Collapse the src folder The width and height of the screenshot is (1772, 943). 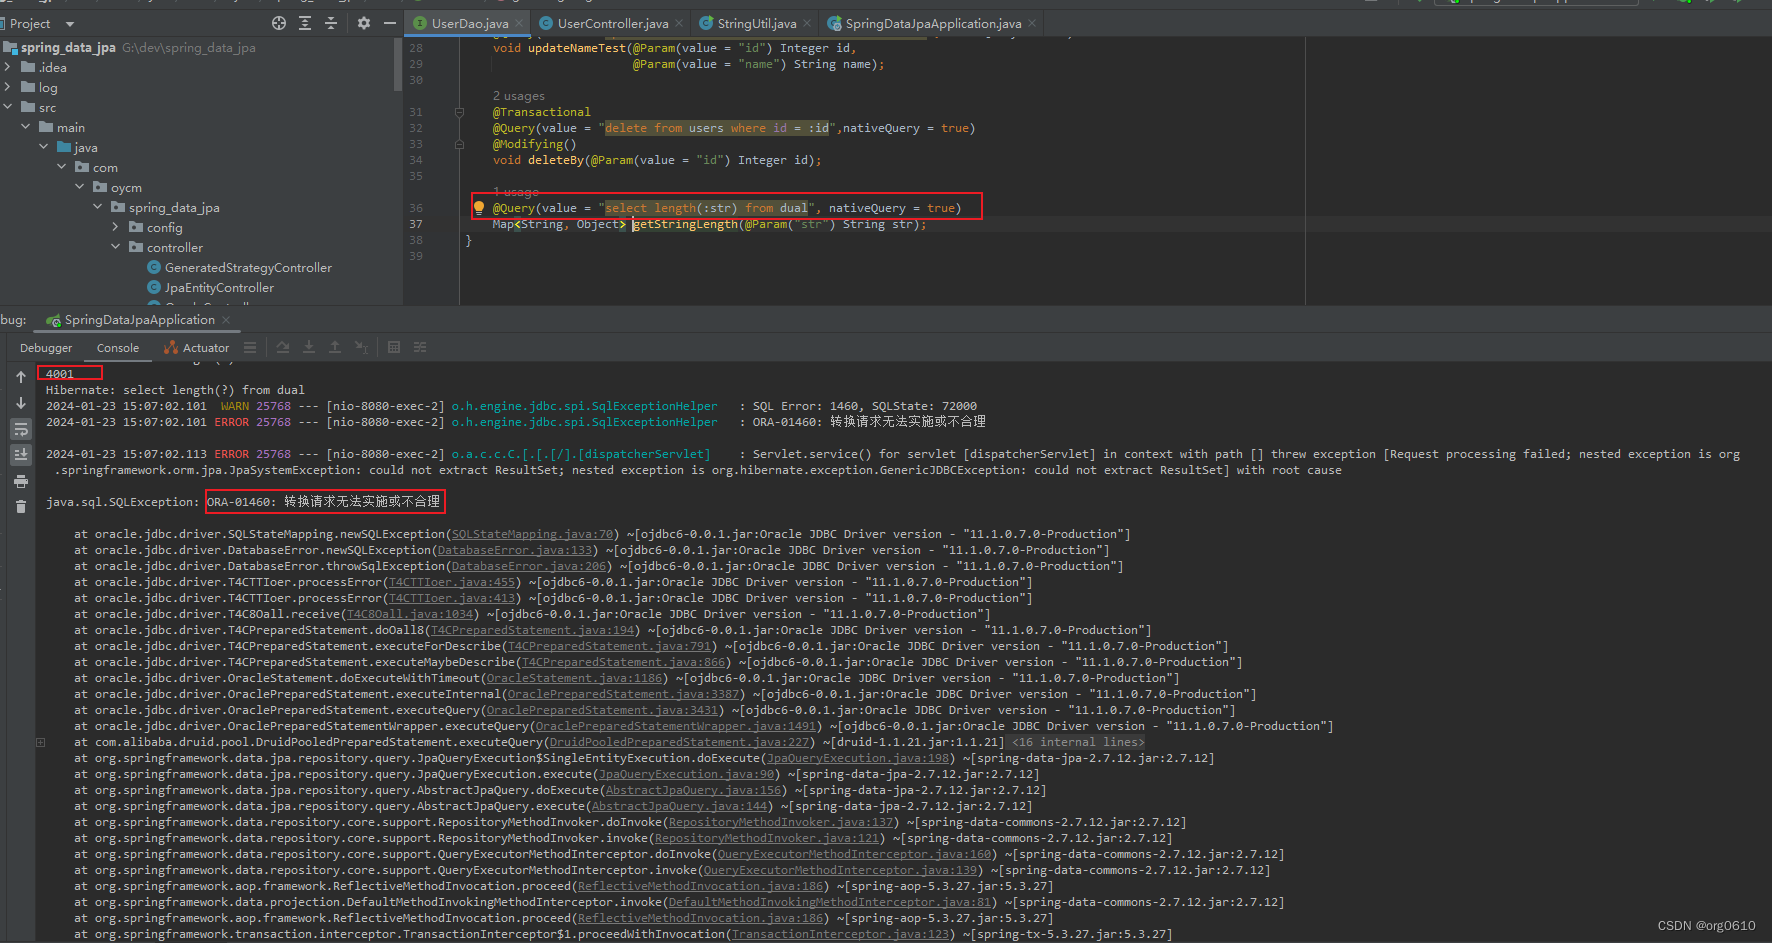tap(8, 107)
